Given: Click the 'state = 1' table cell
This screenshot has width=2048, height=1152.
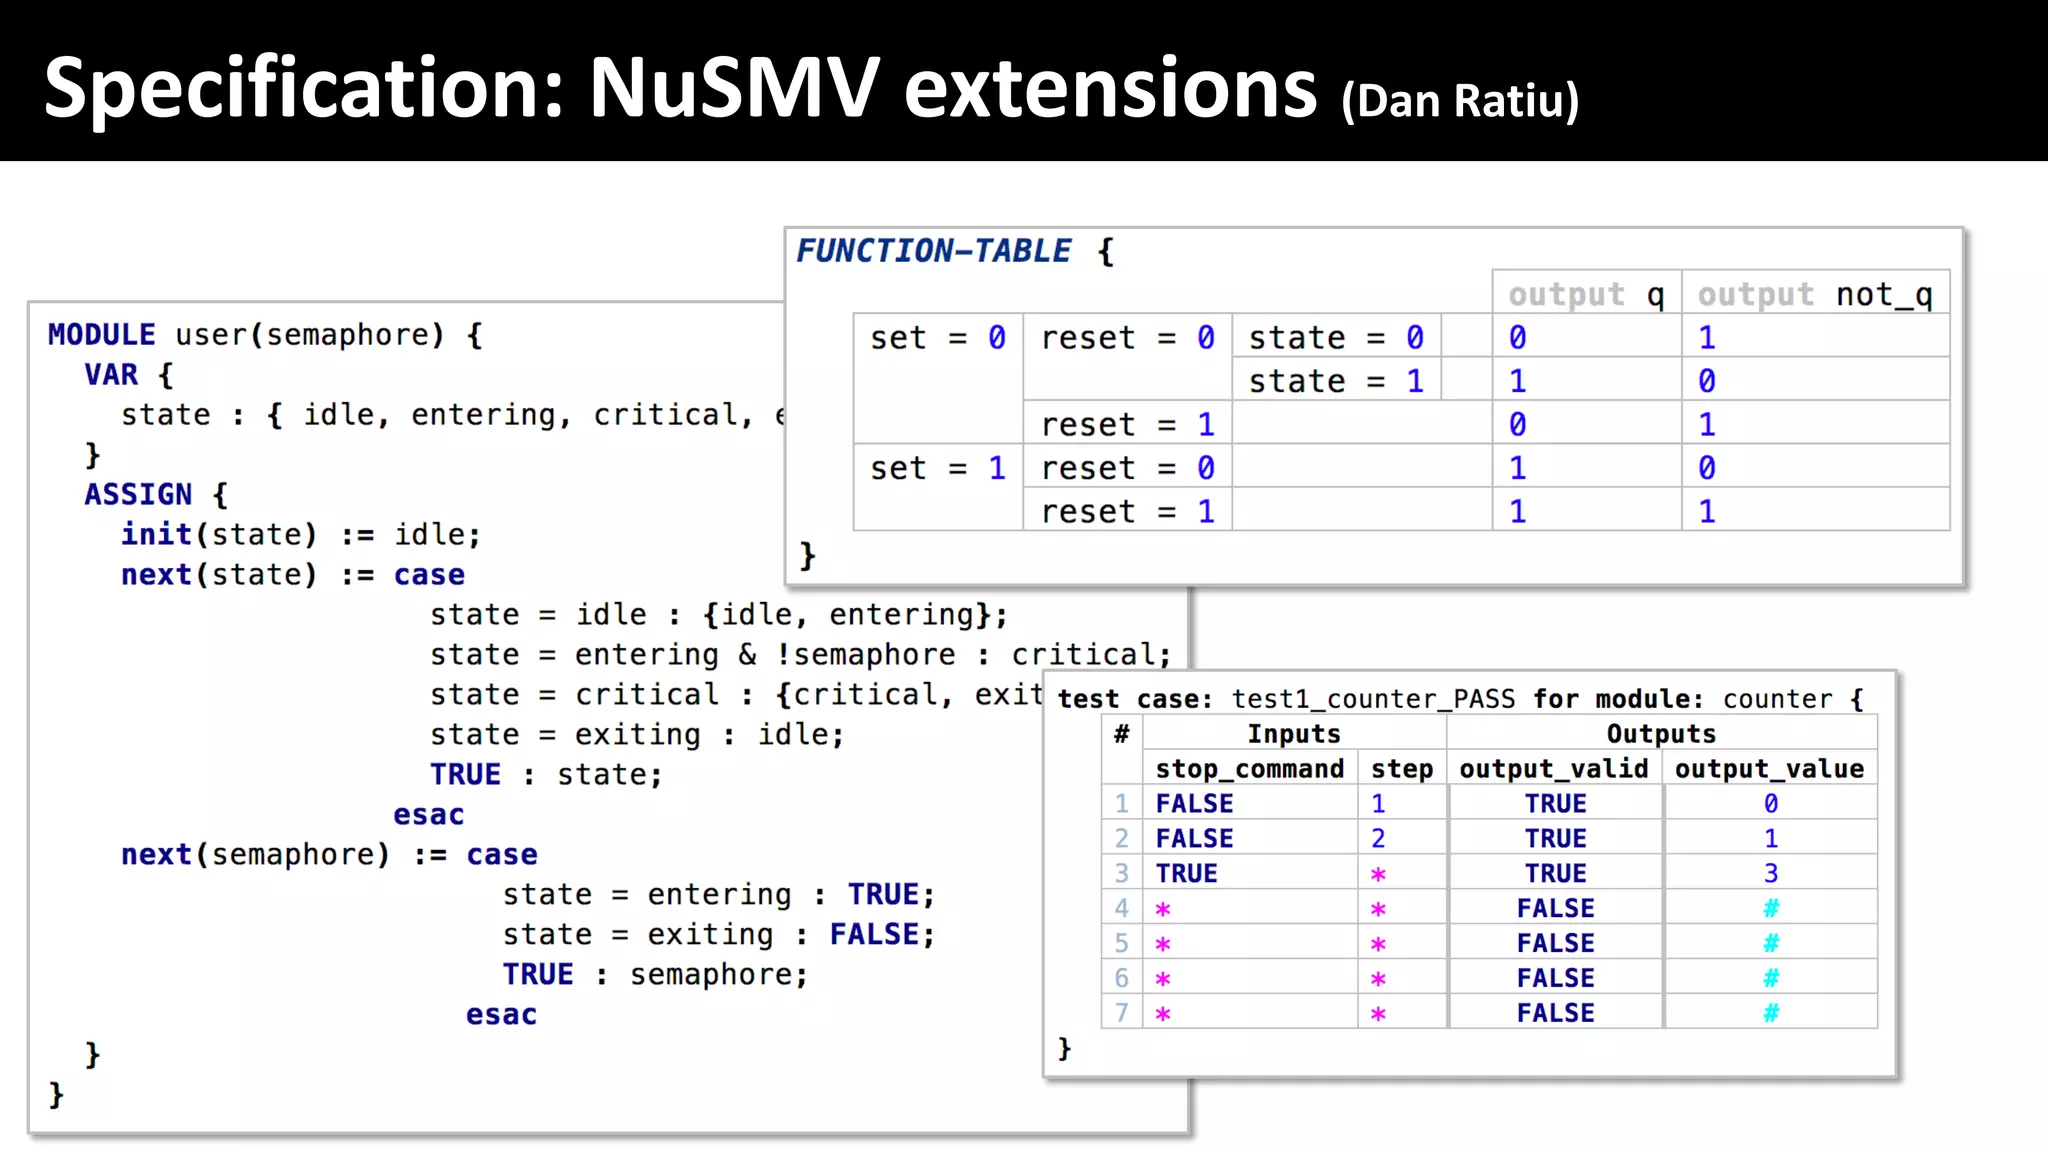Looking at the screenshot, I should point(1336,381).
